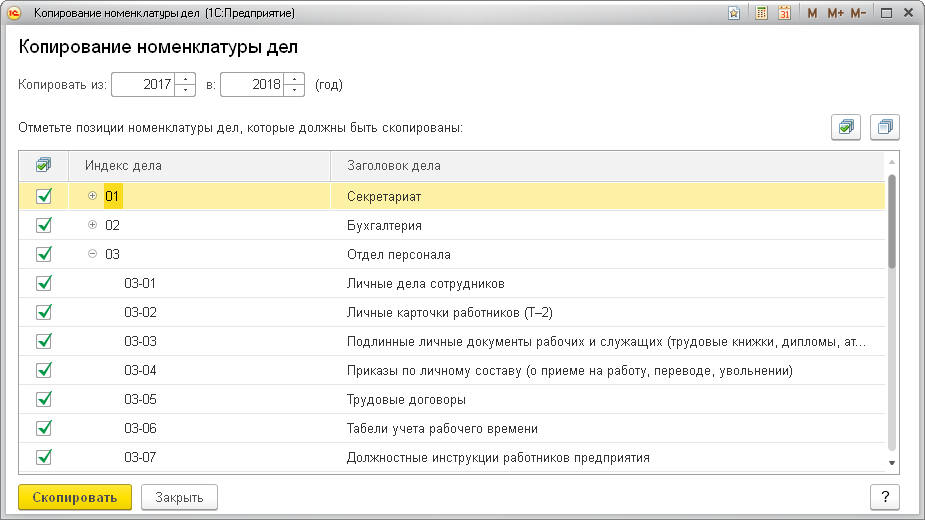Click the Закрыть button
Screen dimensions: 925x520
[179, 498]
